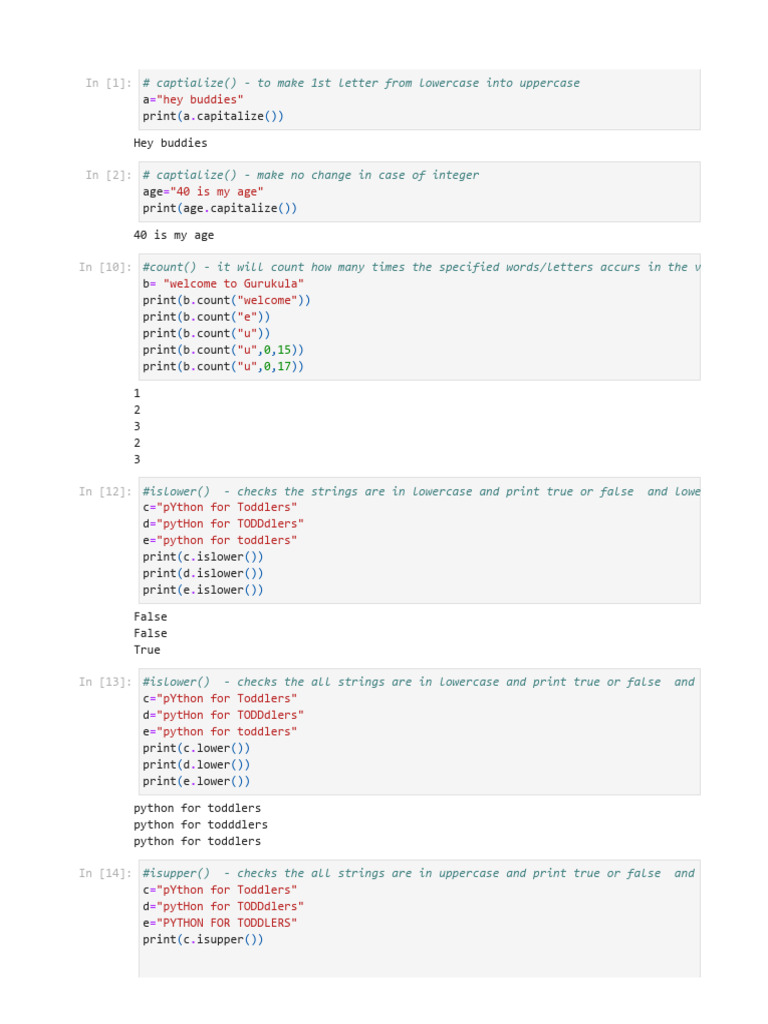
Task: Click the b= "welcome to Gurukula" line
Action: [x=223, y=284]
